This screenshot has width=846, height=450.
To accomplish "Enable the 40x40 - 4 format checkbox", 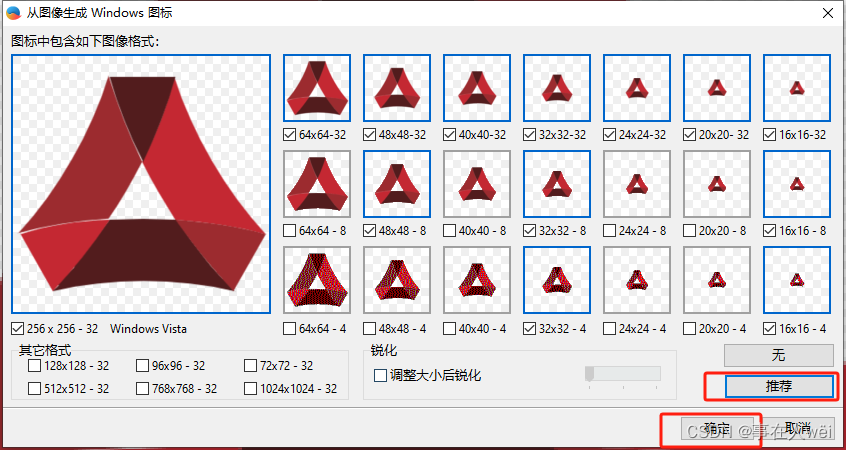I will [449, 328].
